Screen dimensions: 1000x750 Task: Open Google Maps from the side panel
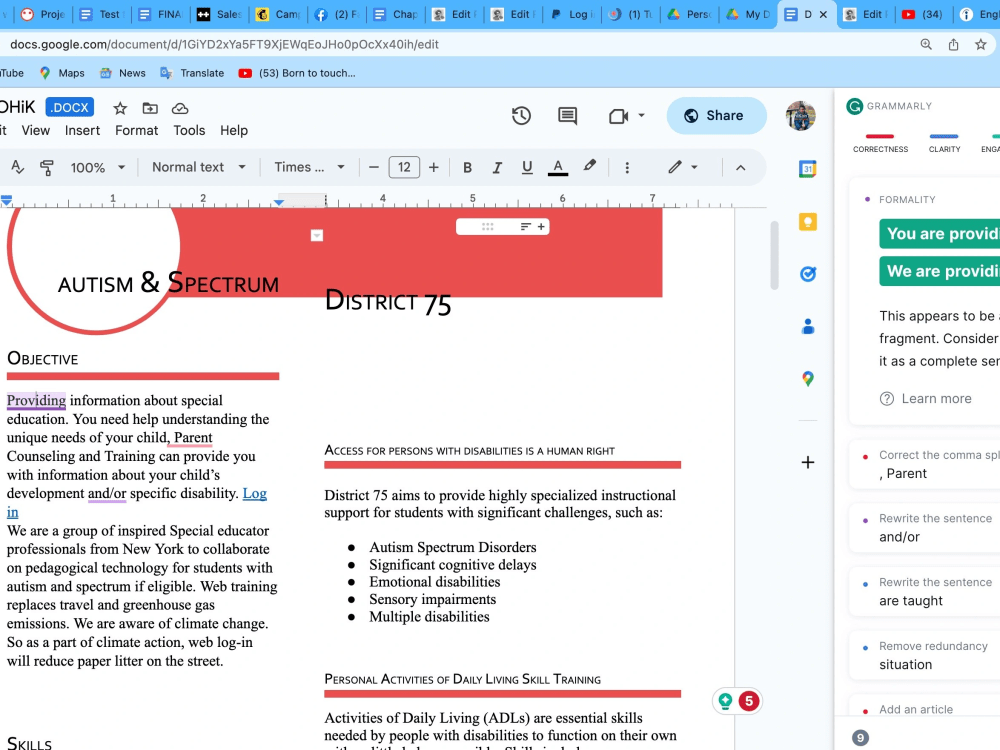[x=808, y=378]
